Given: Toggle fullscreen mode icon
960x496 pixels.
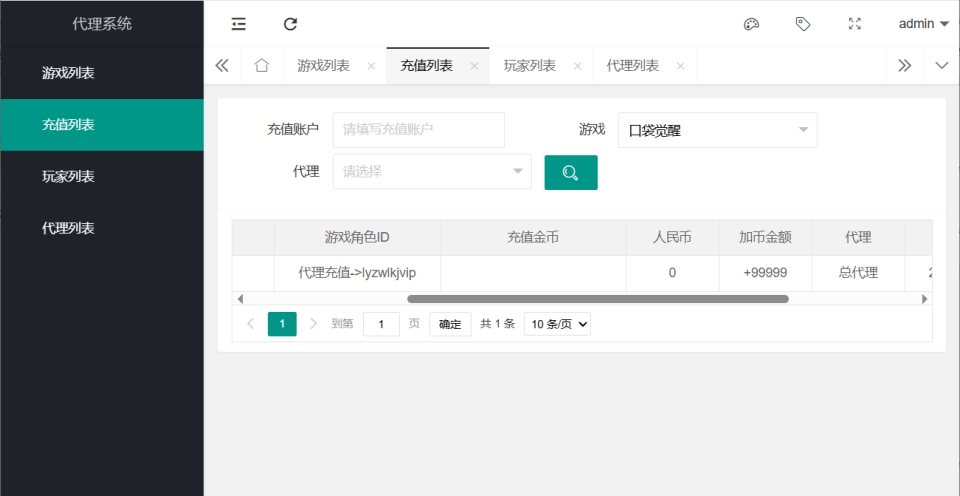Looking at the screenshot, I should tap(855, 24).
